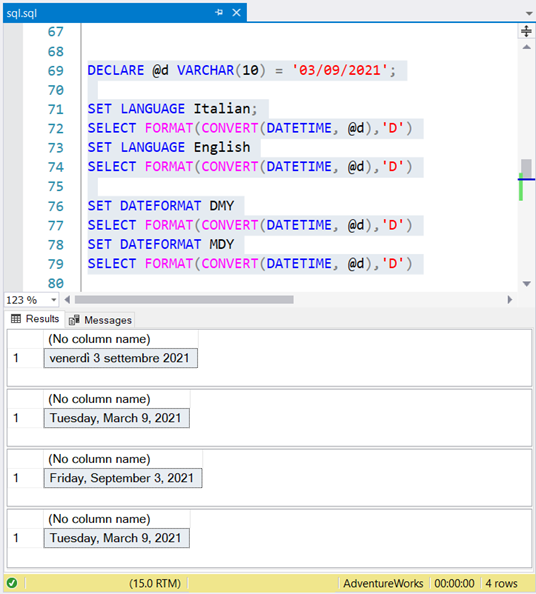
Task: Click the horizontal scrollbar thumb
Action: coord(184,300)
